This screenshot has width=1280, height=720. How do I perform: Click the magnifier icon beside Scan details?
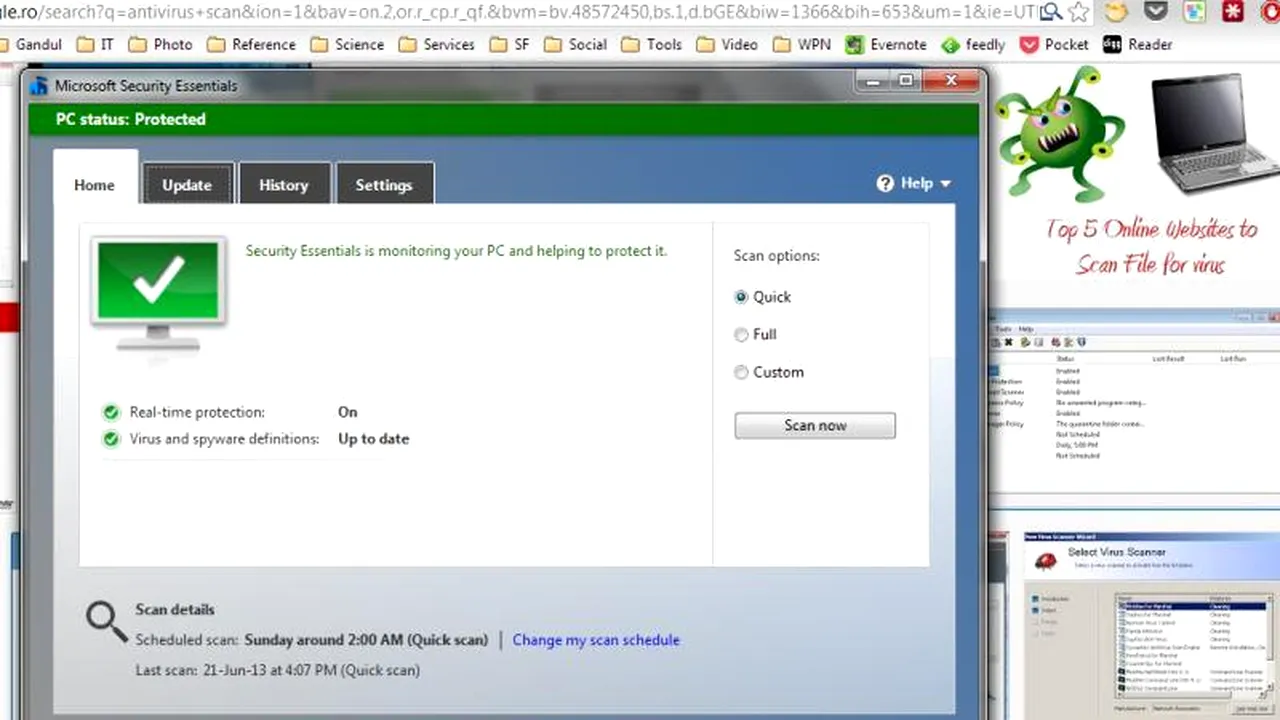click(106, 621)
